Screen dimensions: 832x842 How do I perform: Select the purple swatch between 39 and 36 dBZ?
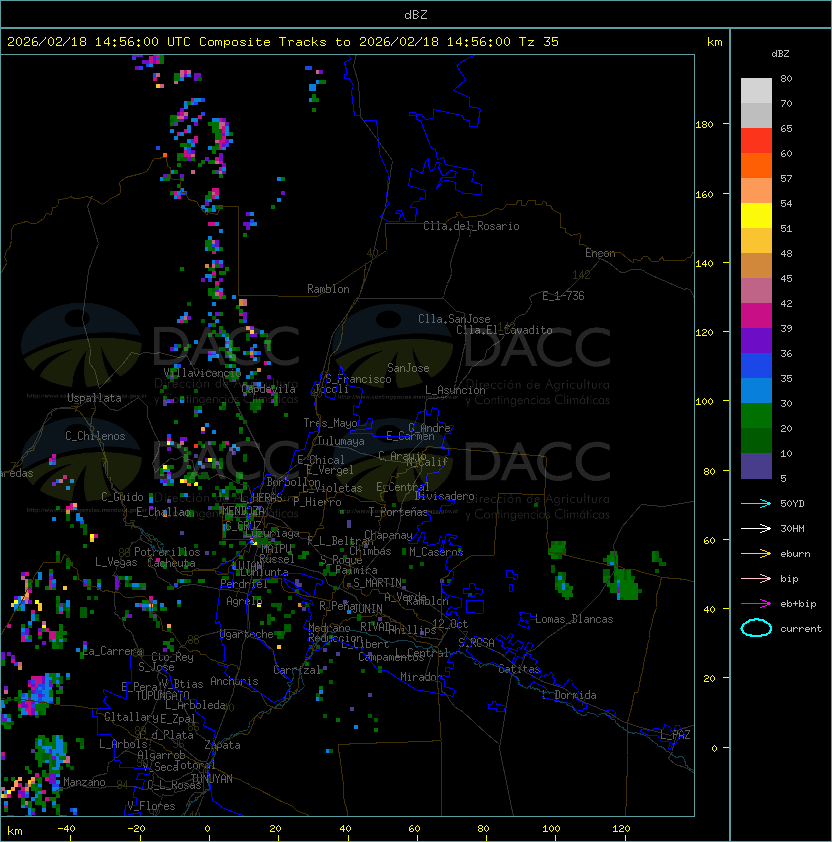point(756,340)
